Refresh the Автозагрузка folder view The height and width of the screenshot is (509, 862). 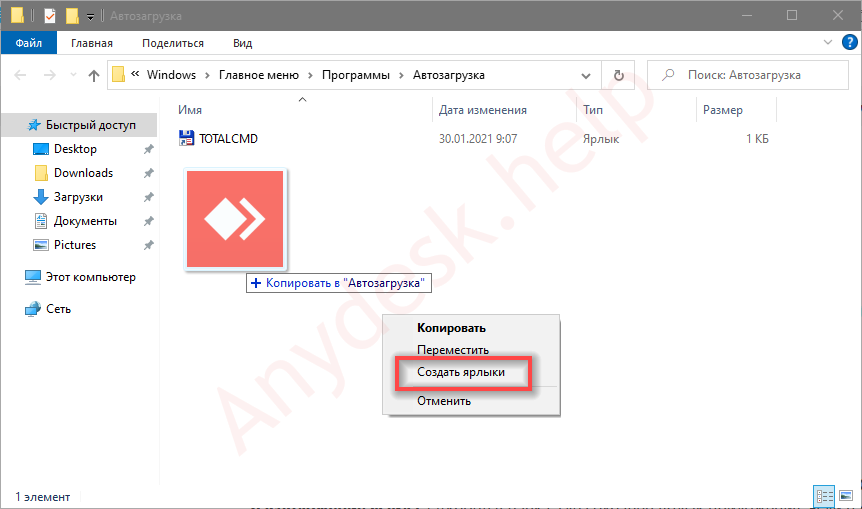pos(619,75)
